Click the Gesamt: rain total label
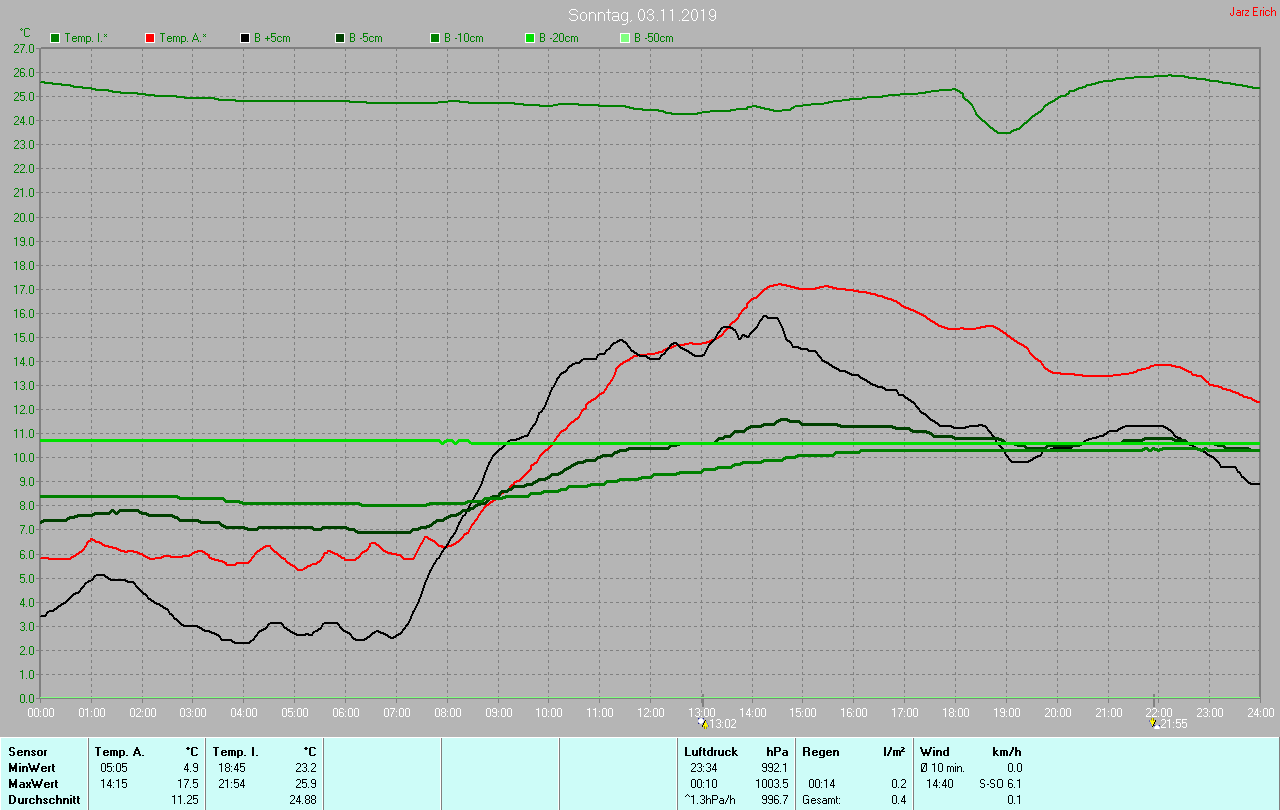The width and height of the screenshot is (1280, 810). (821, 799)
